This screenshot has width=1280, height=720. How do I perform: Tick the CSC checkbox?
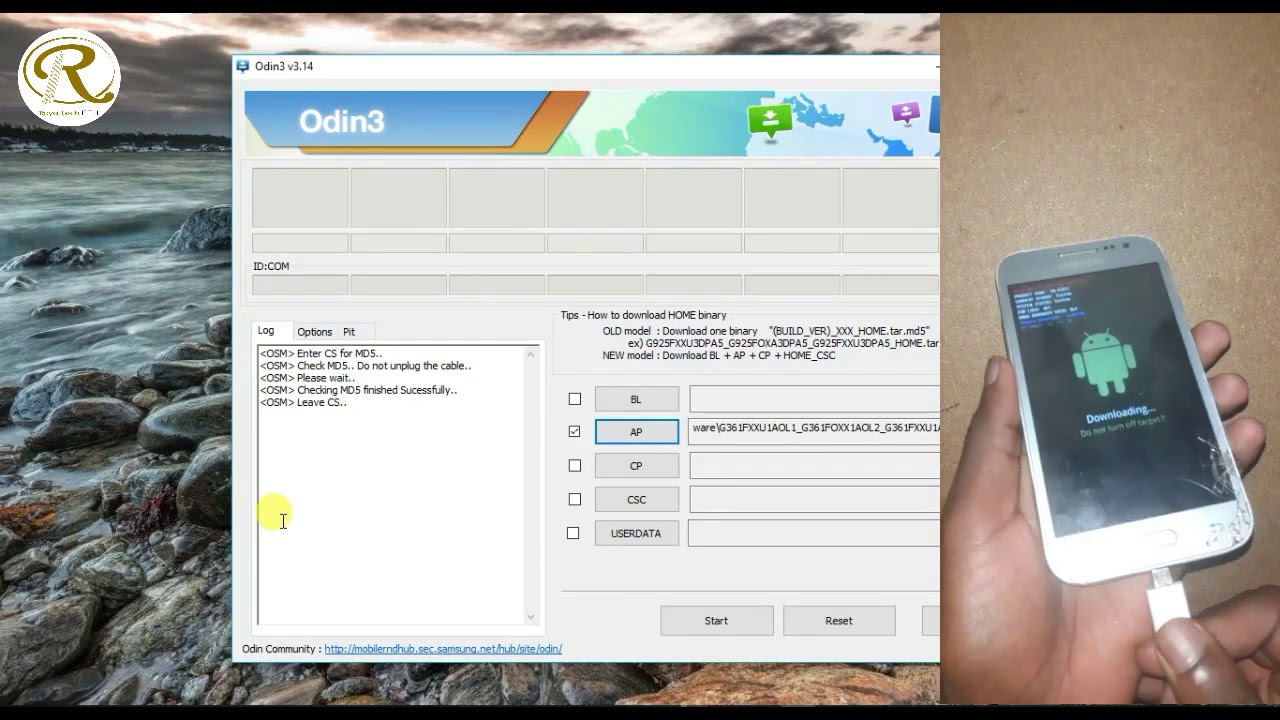pos(574,499)
